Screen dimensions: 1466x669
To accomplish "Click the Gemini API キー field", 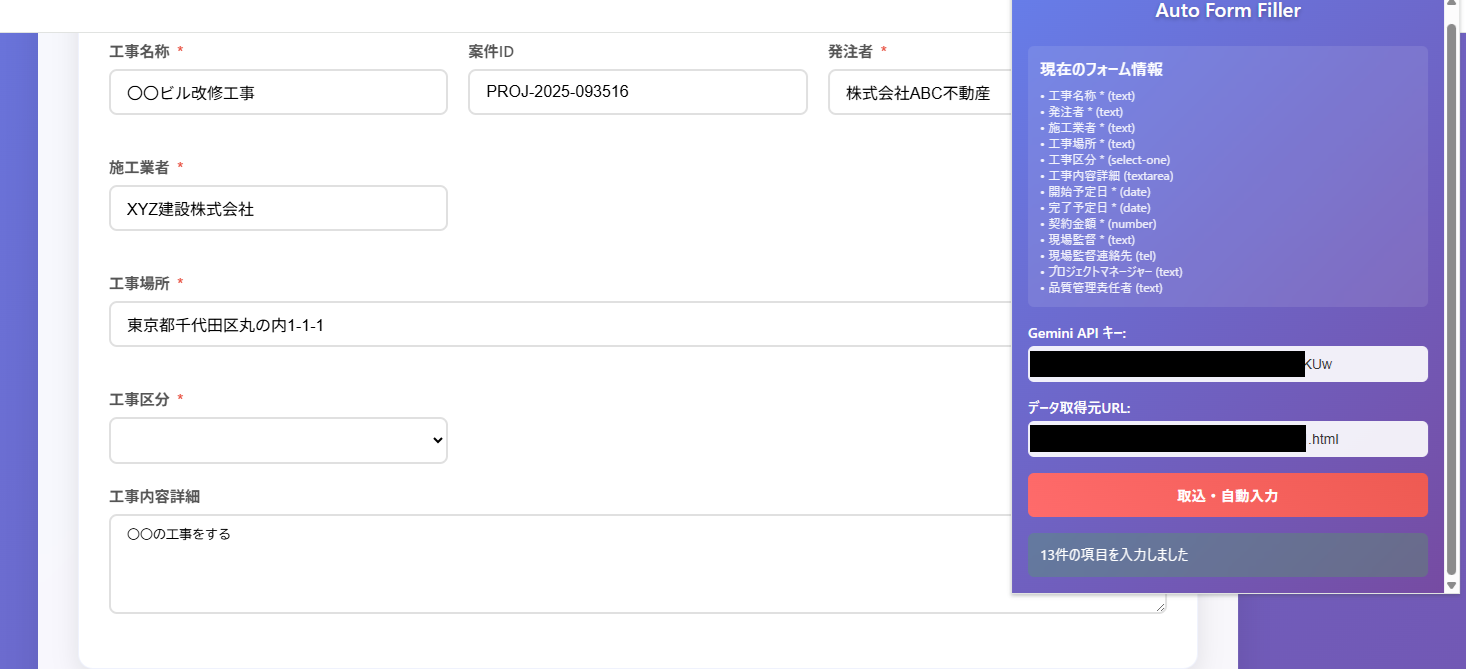I will coord(1227,363).
